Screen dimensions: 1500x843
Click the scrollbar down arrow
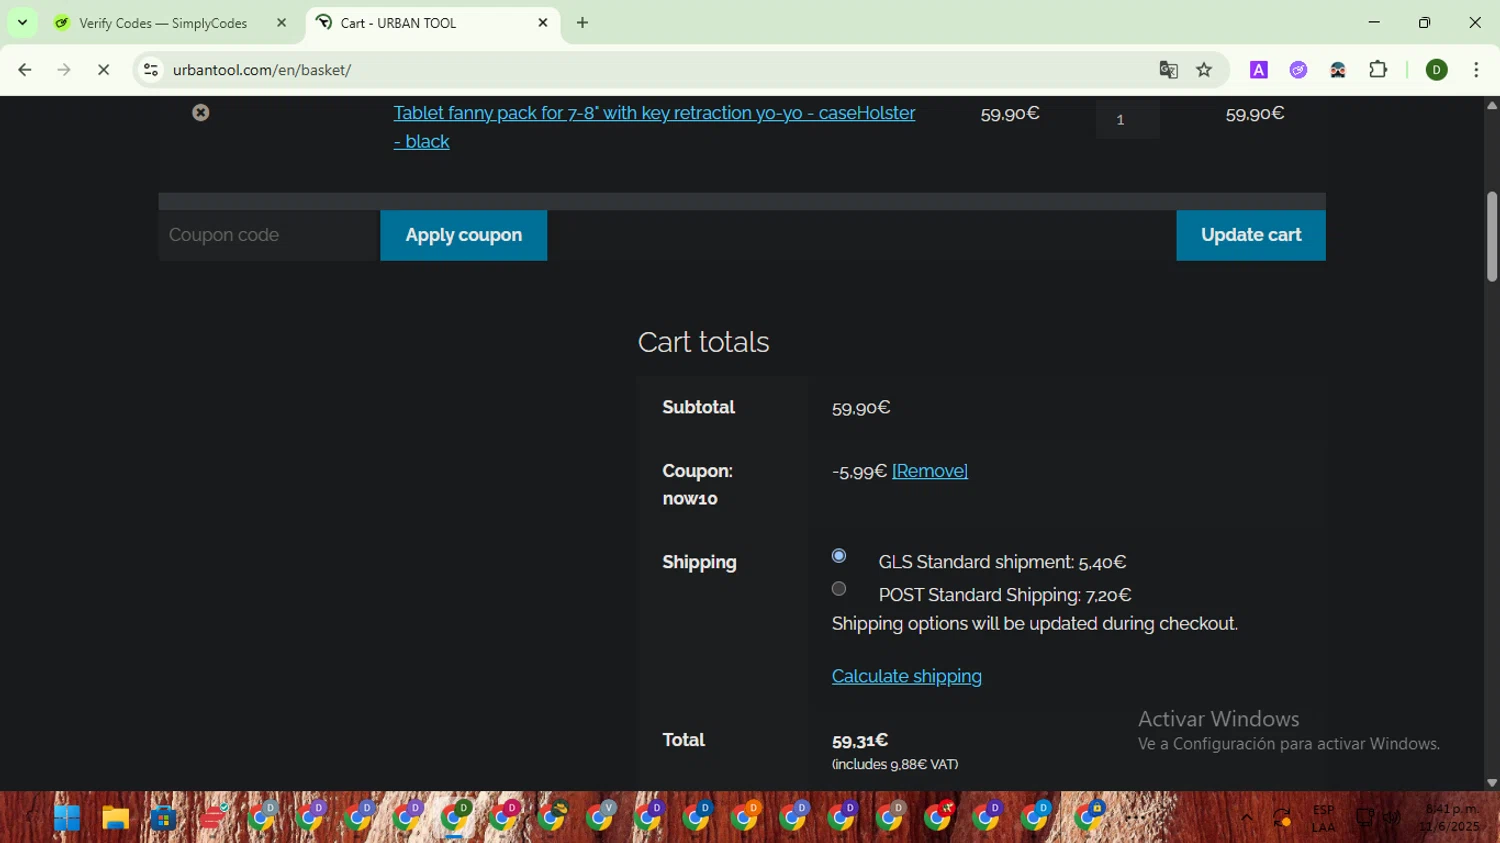1492,783
